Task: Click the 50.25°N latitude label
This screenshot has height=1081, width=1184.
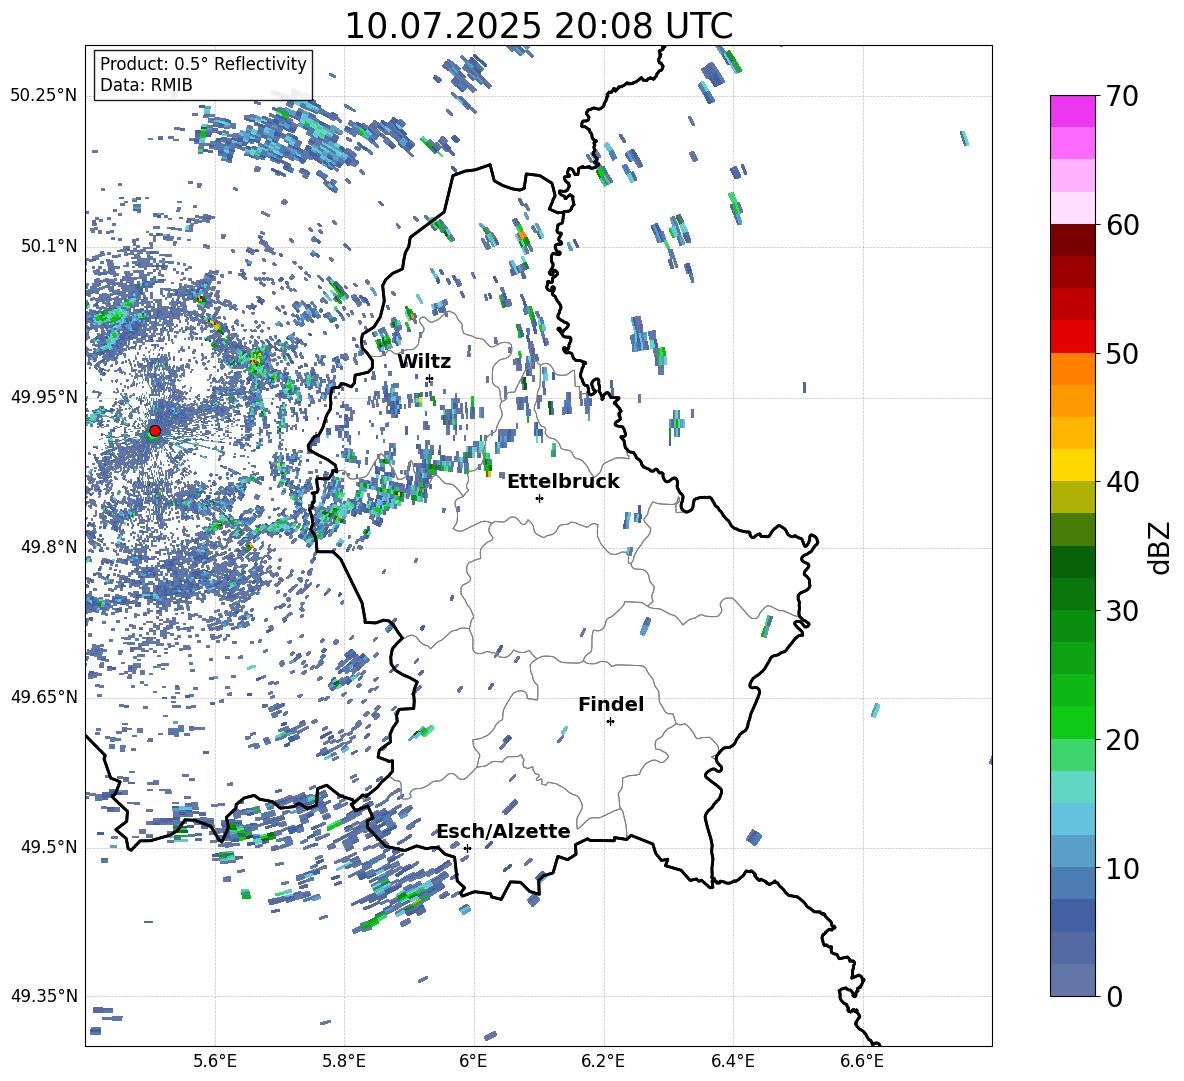Action: click(x=44, y=96)
